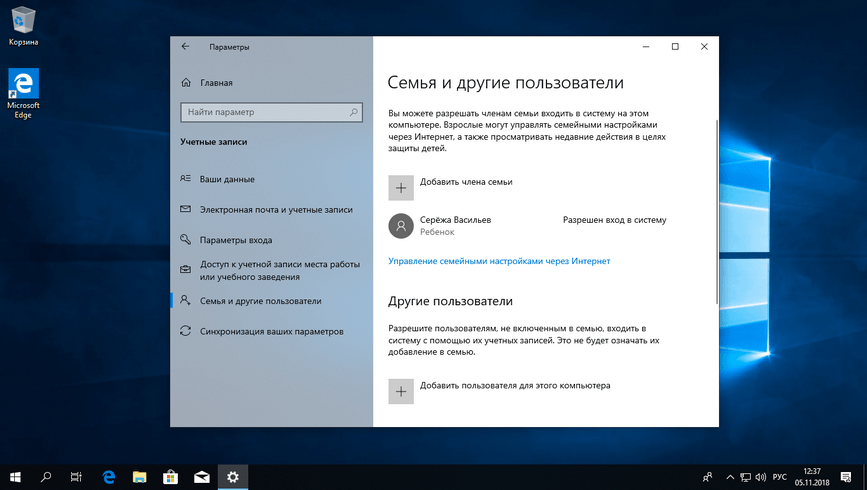
Task: Click key icon beside Параметры входа
Action: 185,239
